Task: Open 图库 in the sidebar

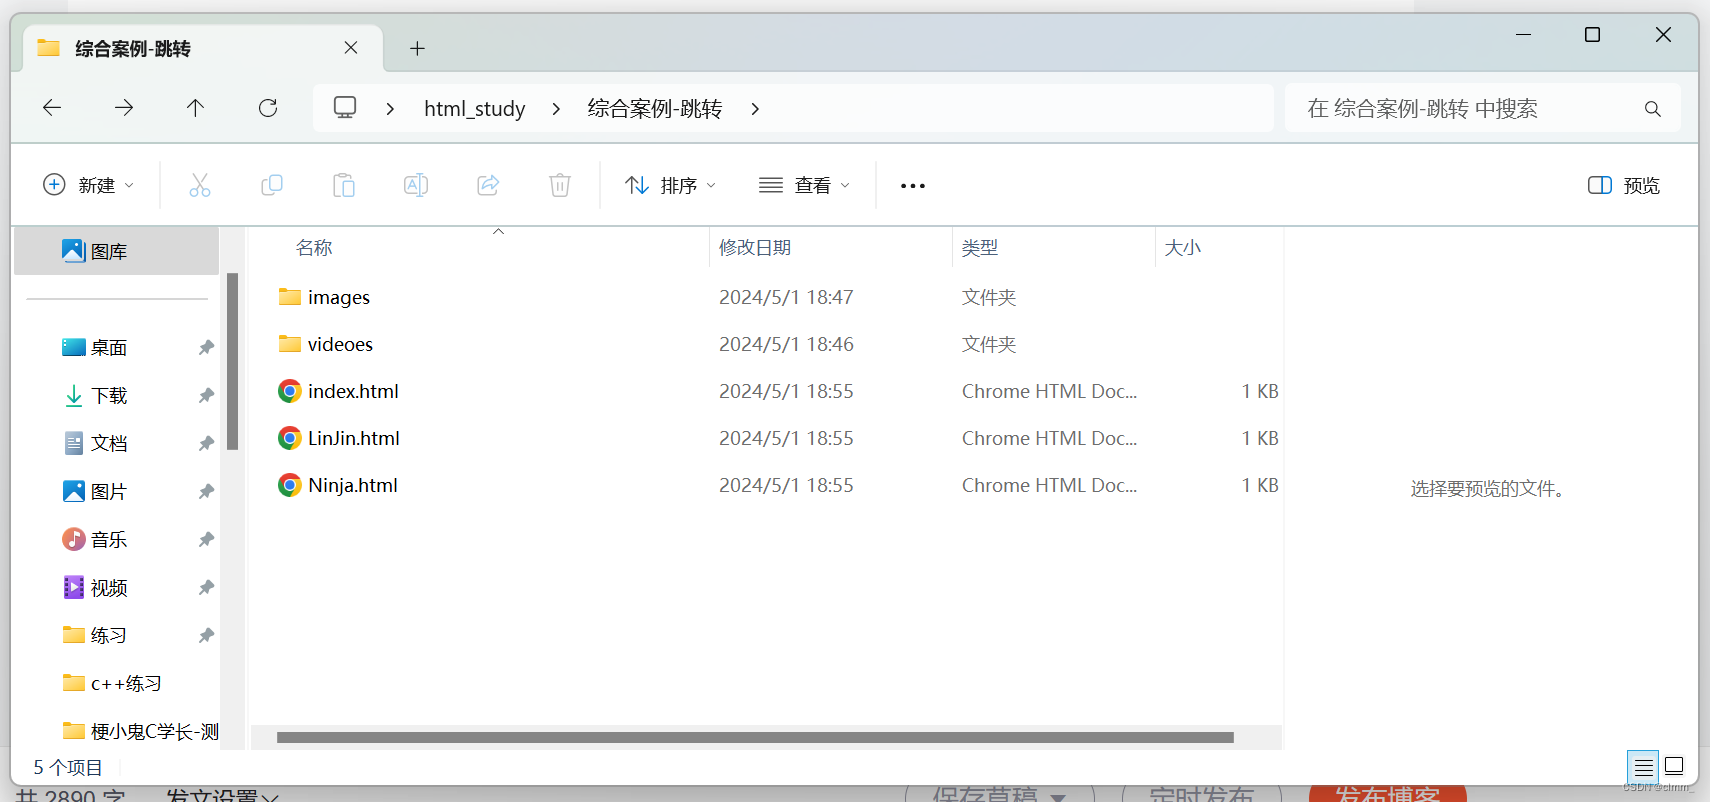Action: 116,252
